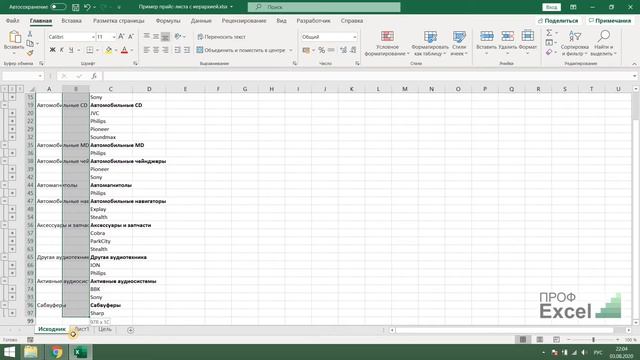Image resolution: width=640 pixels, height=360 pixels.
Task: Toggle the AutoSave (Автосохранение) switch
Action: [58, 7]
